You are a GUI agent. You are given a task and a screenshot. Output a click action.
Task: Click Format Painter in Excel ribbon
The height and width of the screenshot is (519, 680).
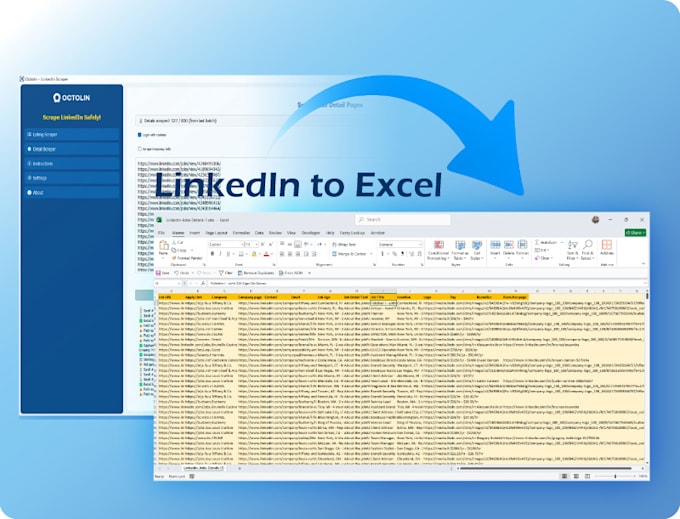tap(187, 258)
